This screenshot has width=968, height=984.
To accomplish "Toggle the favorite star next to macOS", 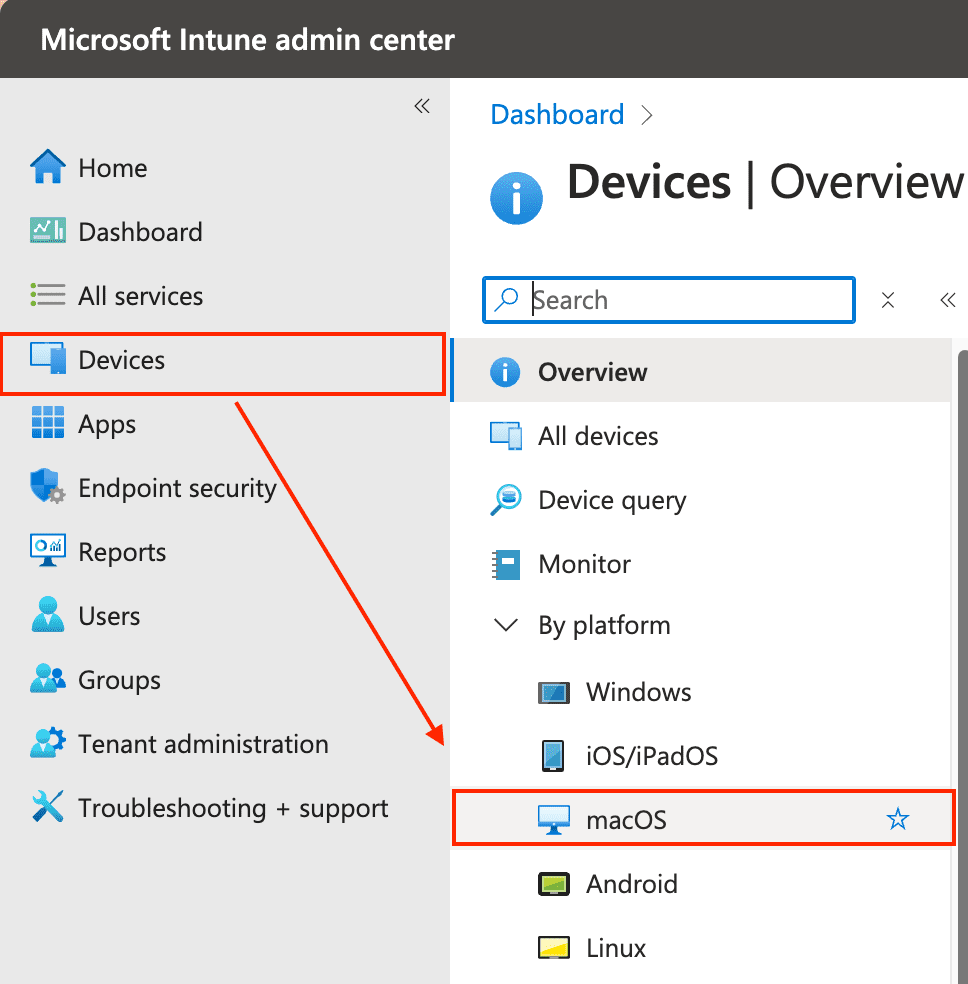I will pos(897,818).
